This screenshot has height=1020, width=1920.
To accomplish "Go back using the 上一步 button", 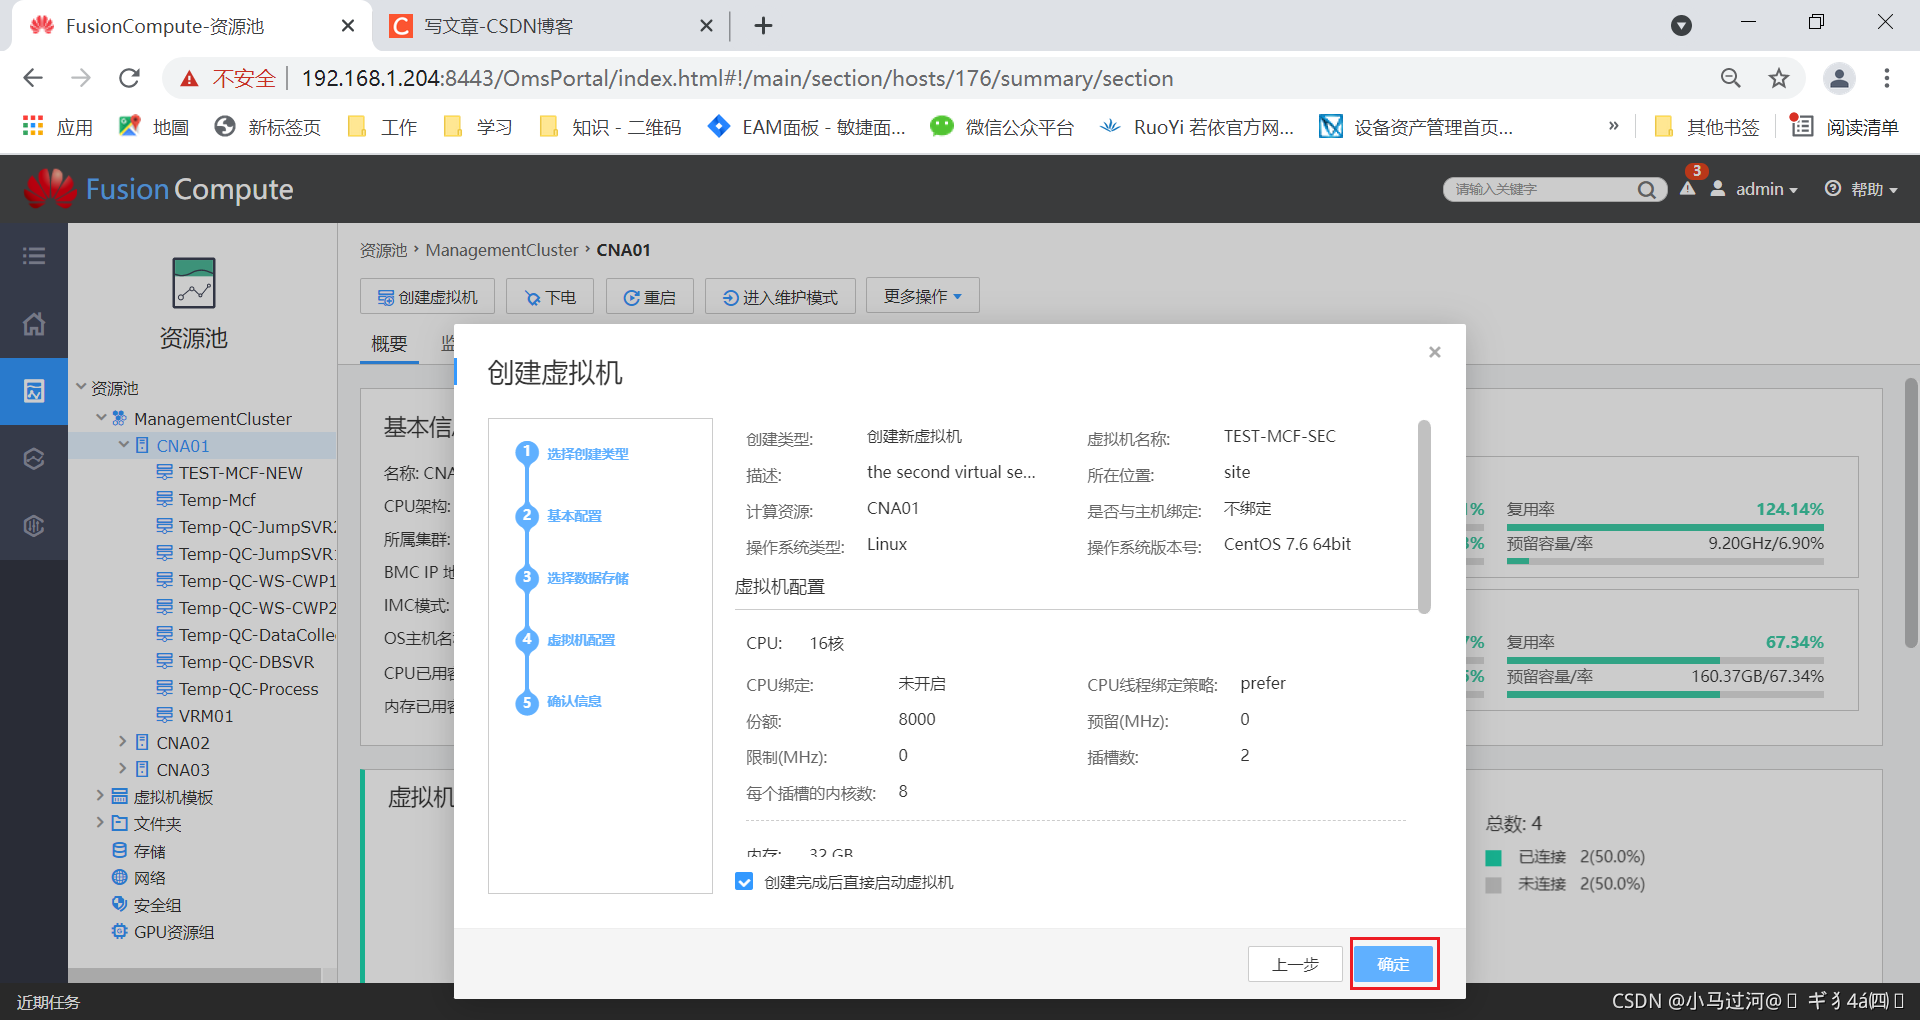I will (x=1294, y=964).
